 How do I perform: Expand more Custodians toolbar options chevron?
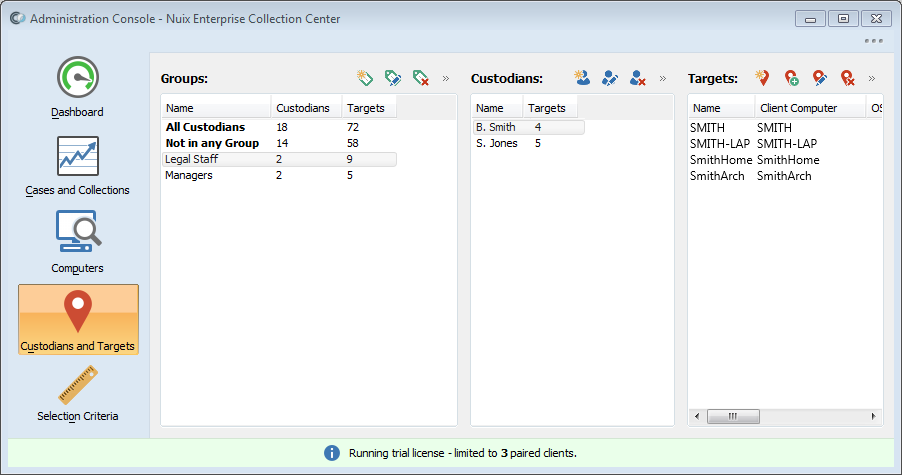coord(663,78)
